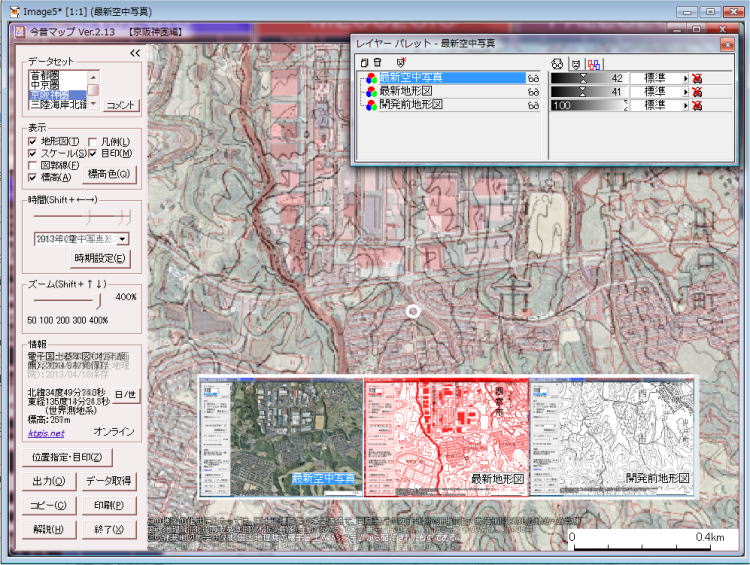Click the 日/世 datum toggle button
The height and width of the screenshot is (565, 750).
[x=126, y=395]
